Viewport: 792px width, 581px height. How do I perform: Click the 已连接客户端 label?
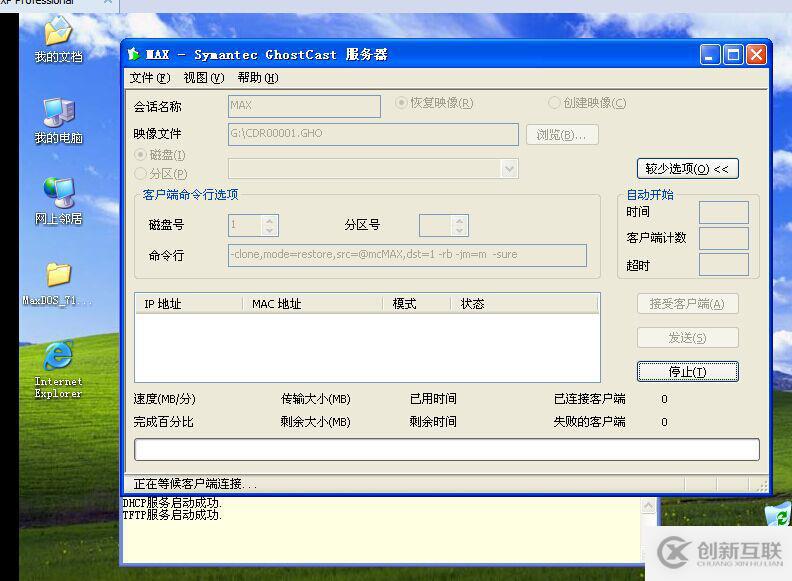pos(589,399)
